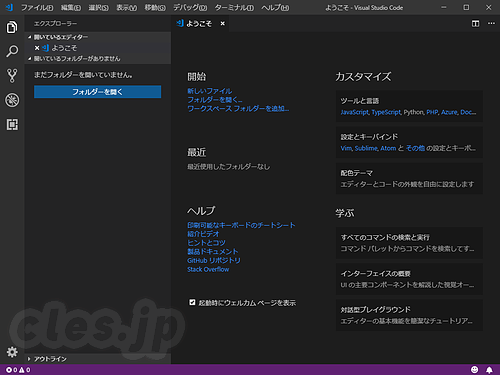The height and width of the screenshot is (375, 500).
Task: Click the PHP link
Action: tap(432, 112)
